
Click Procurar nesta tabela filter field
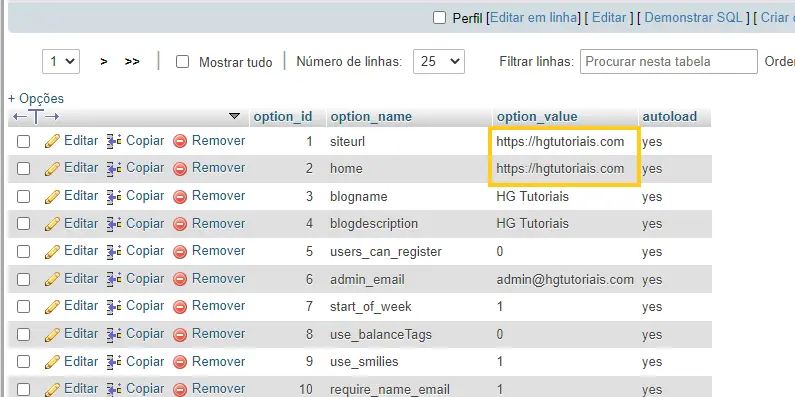point(669,61)
